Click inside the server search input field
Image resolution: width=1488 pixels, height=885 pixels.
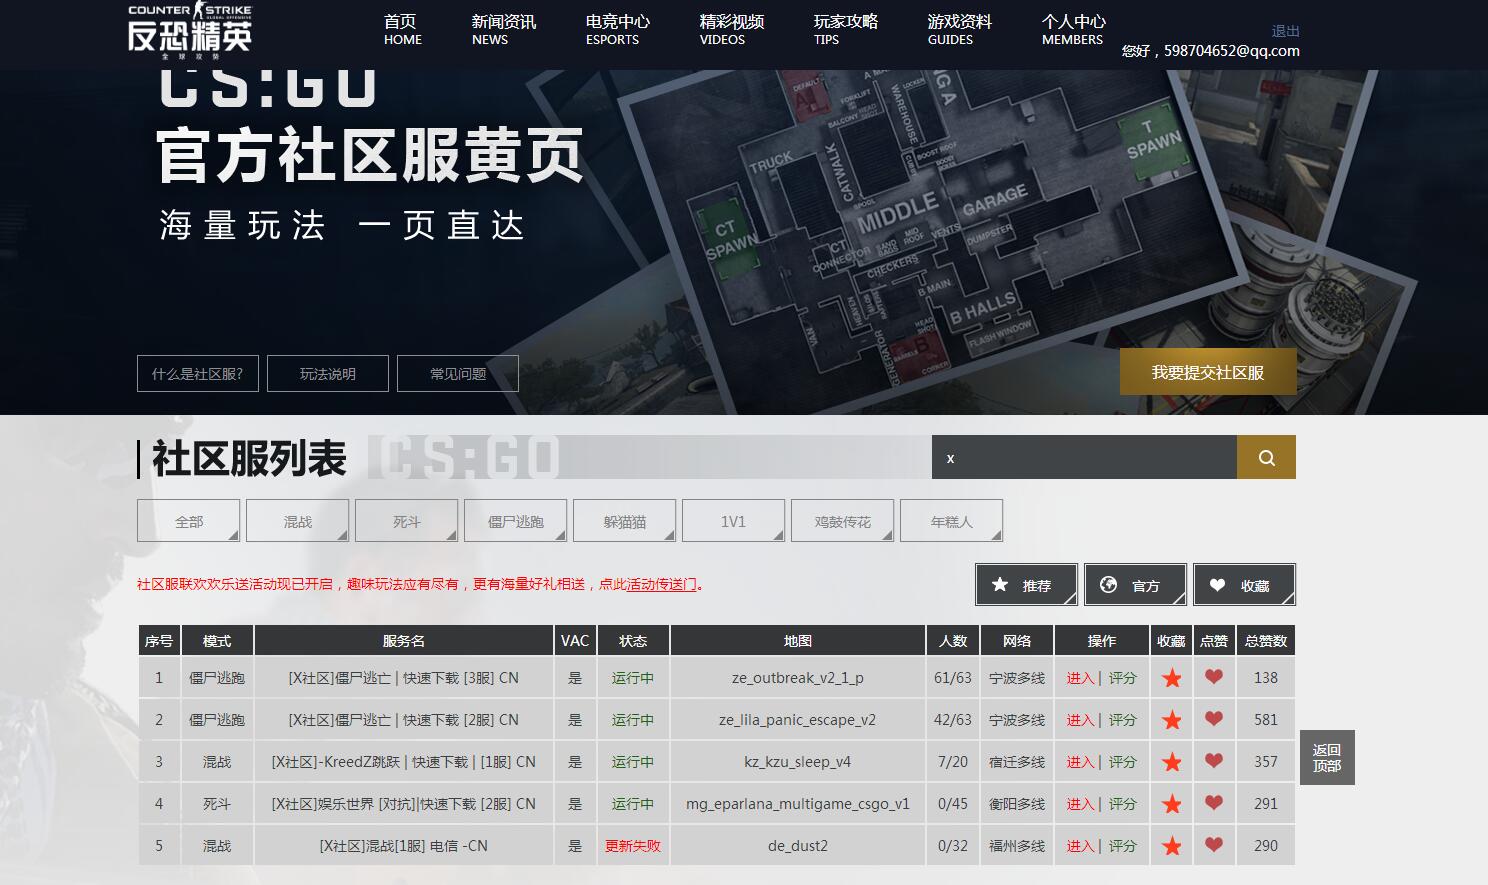pyautogui.click(x=1080, y=457)
